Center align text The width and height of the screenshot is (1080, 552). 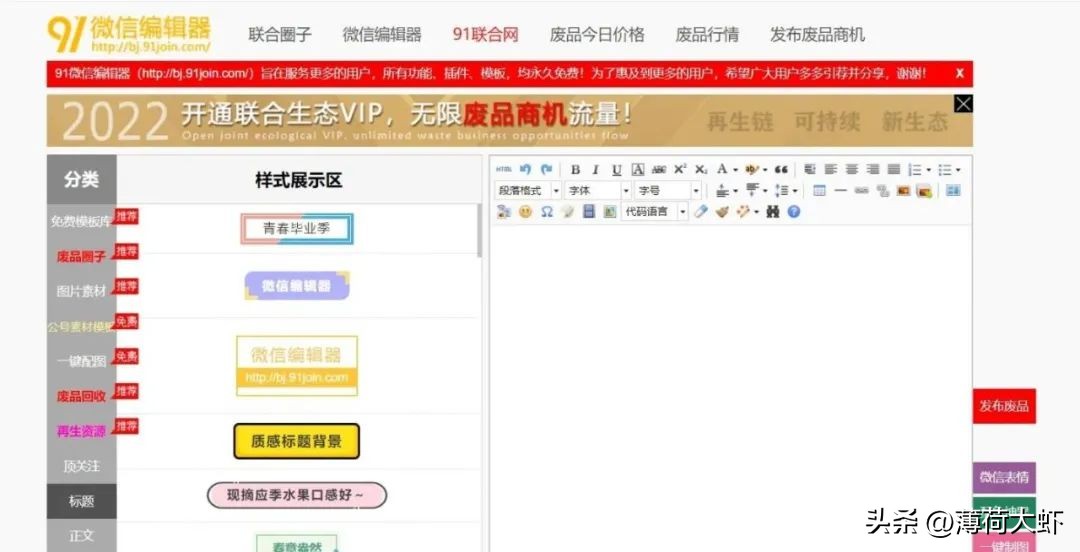coord(852,170)
